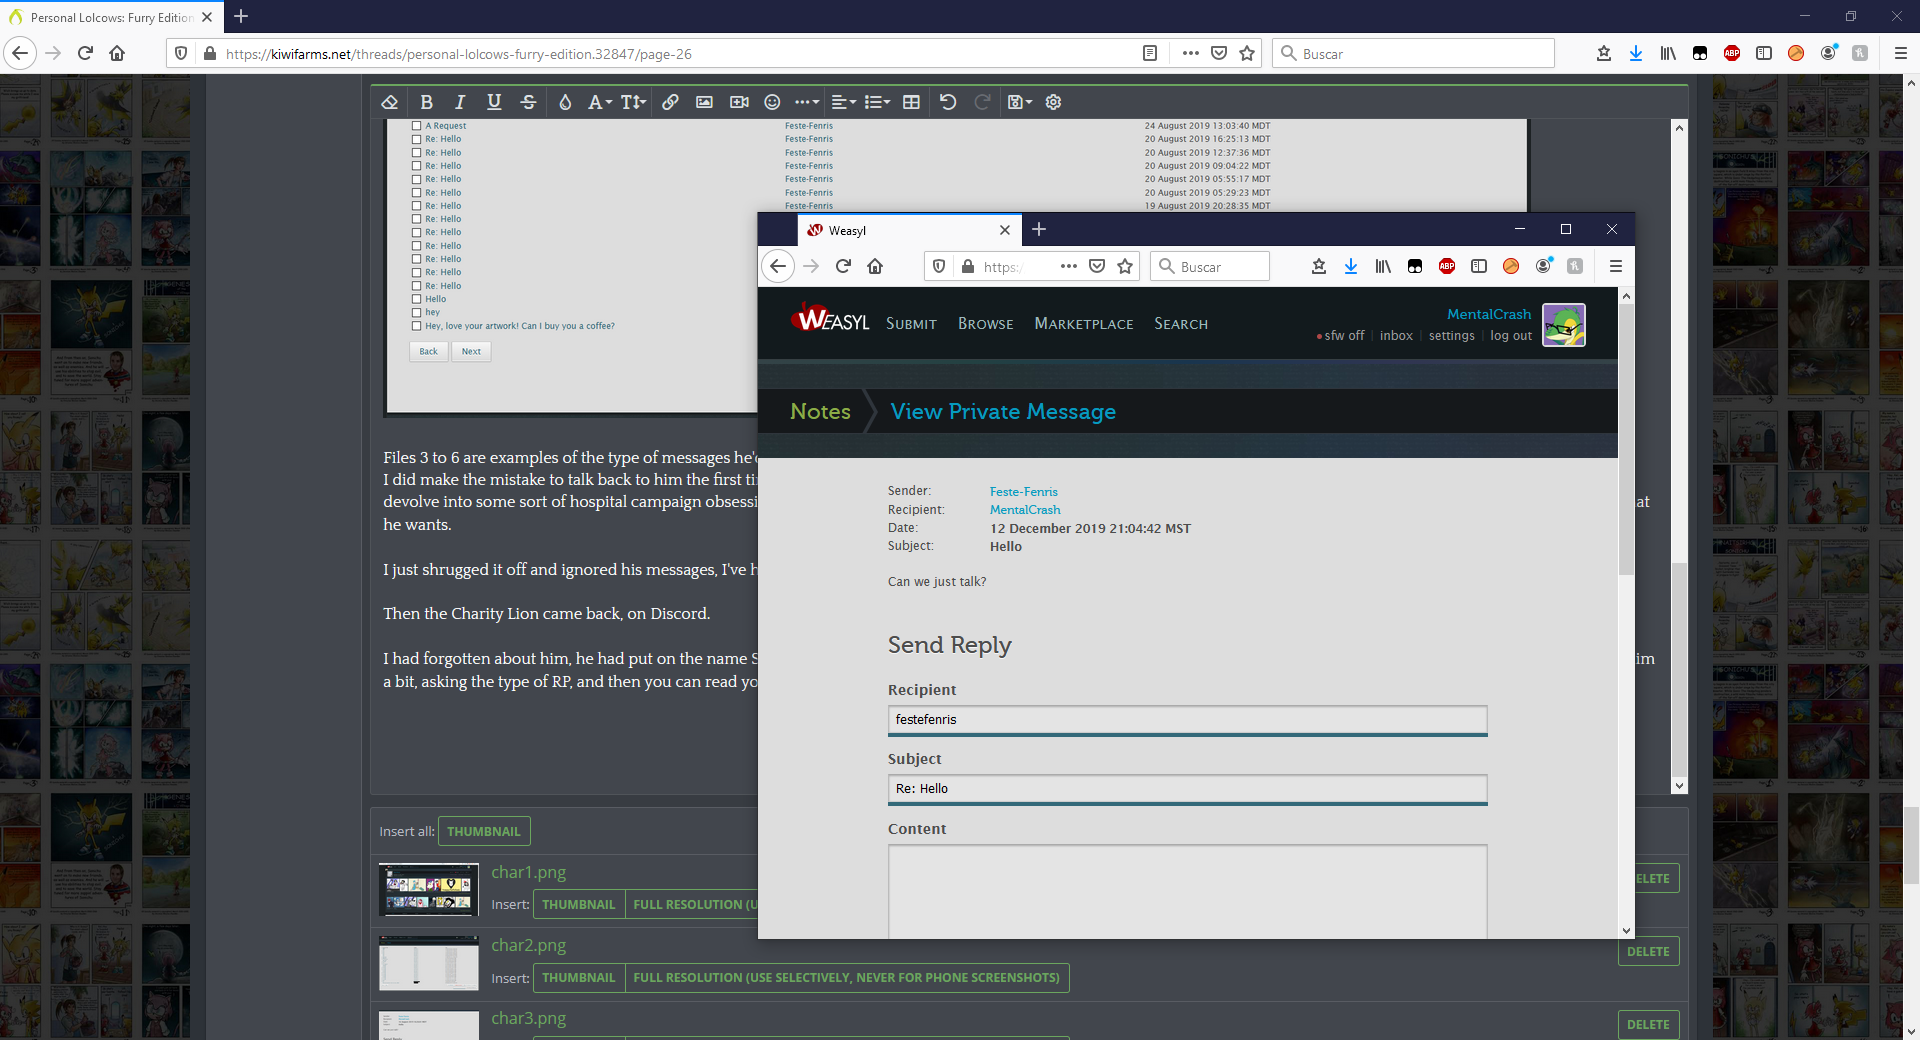Screen dimensions: 1920x1040
Task: Click the Content text area
Action: coord(1187,891)
